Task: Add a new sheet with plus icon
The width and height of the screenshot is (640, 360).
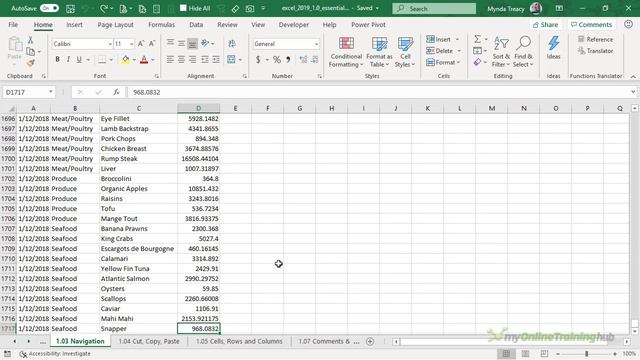Action: pos(370,341)
